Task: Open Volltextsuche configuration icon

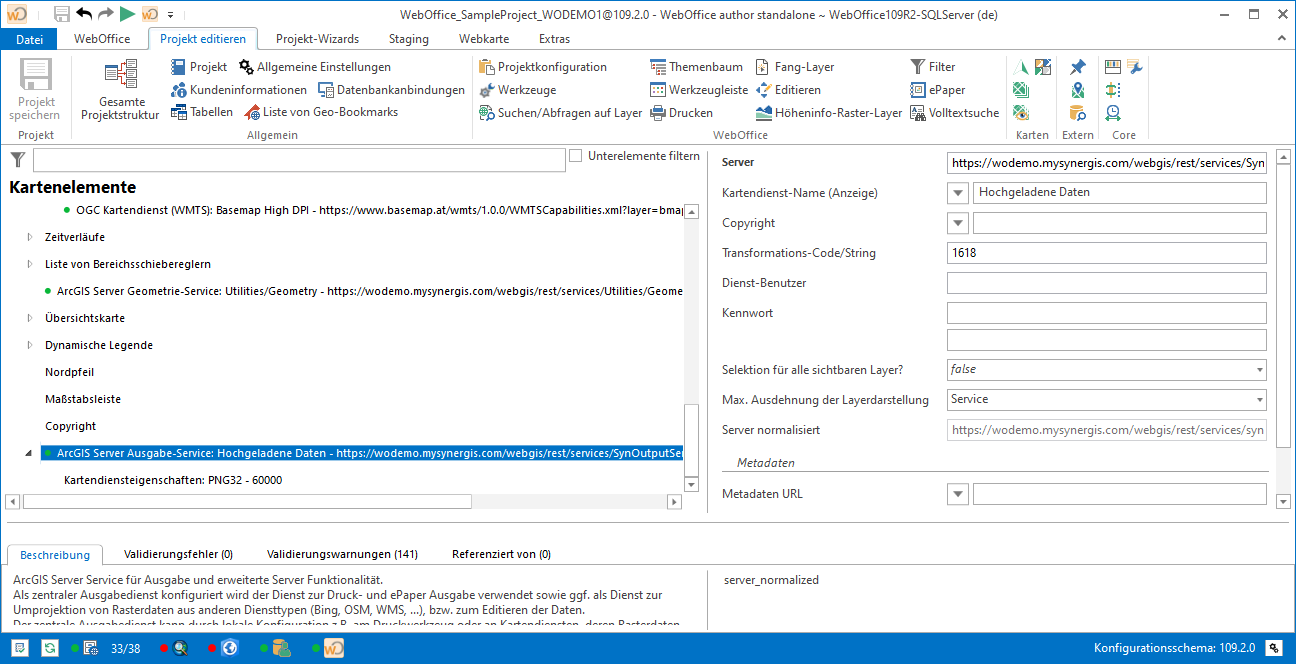Action: 916,112
